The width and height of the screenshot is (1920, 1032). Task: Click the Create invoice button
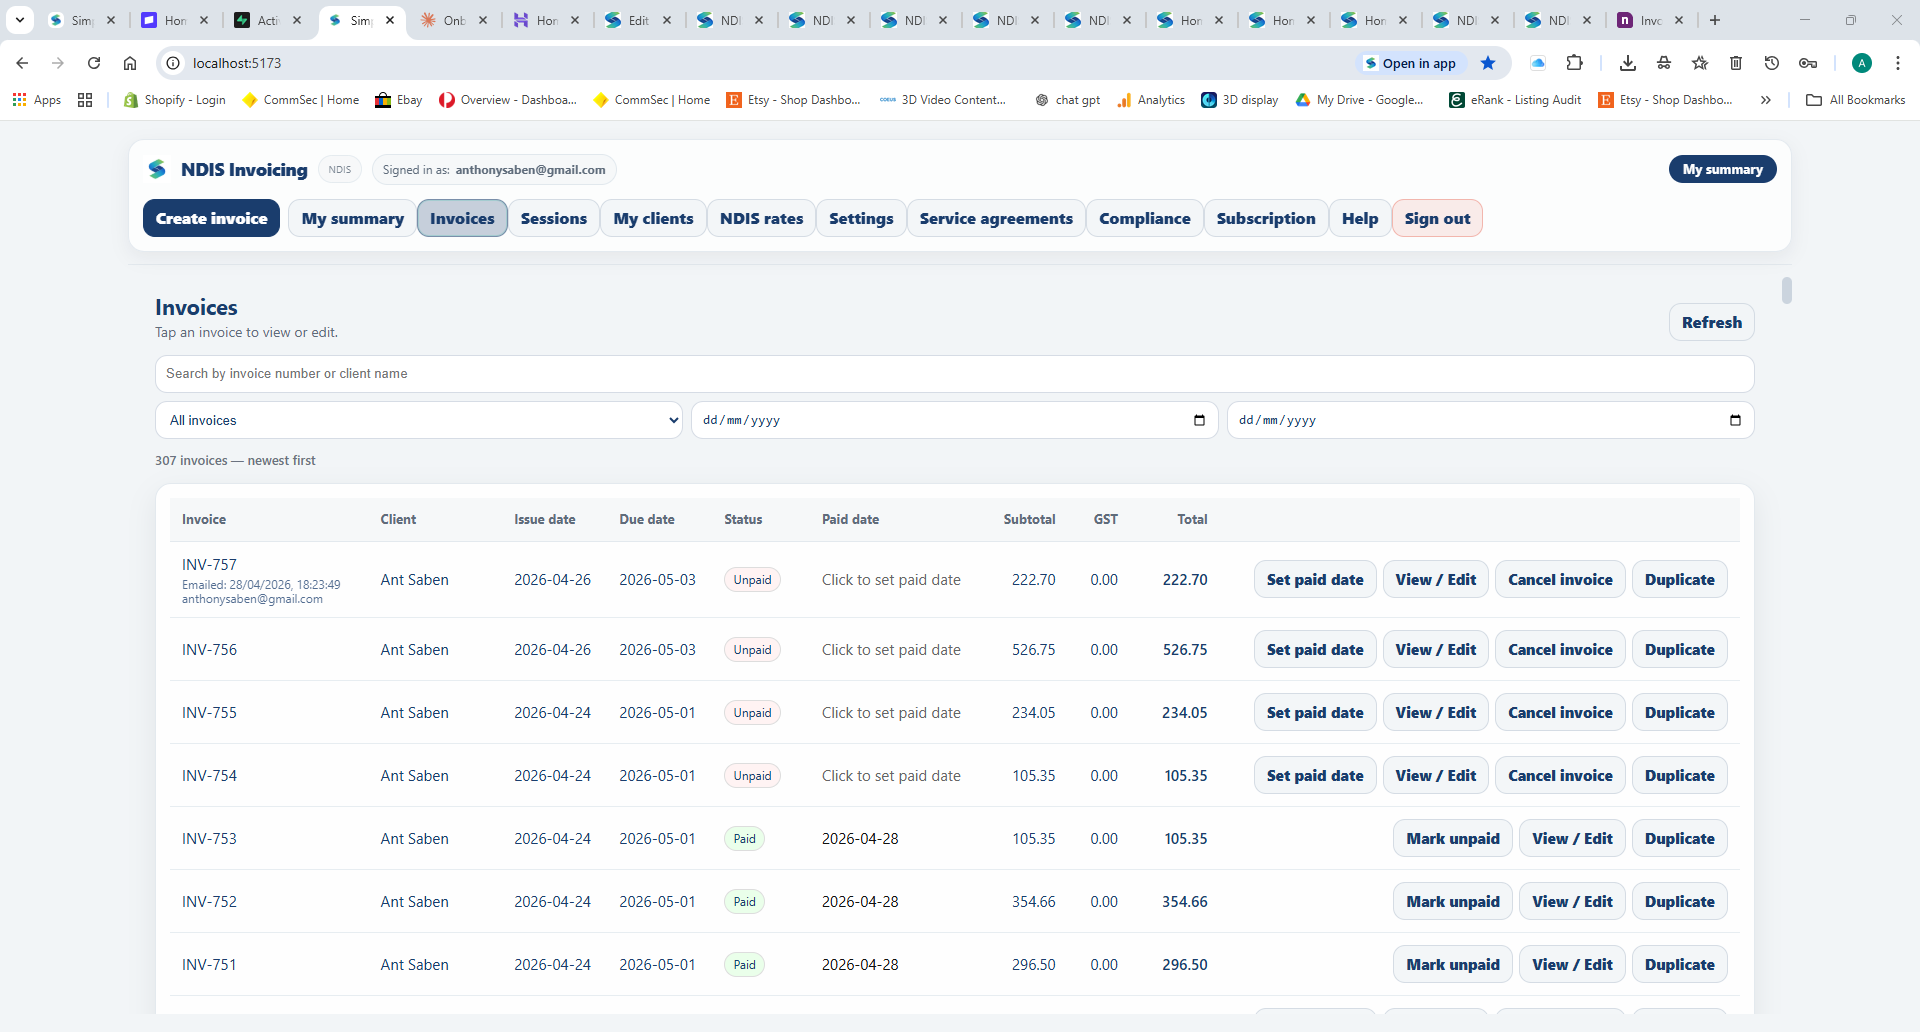tap(212, 218)
